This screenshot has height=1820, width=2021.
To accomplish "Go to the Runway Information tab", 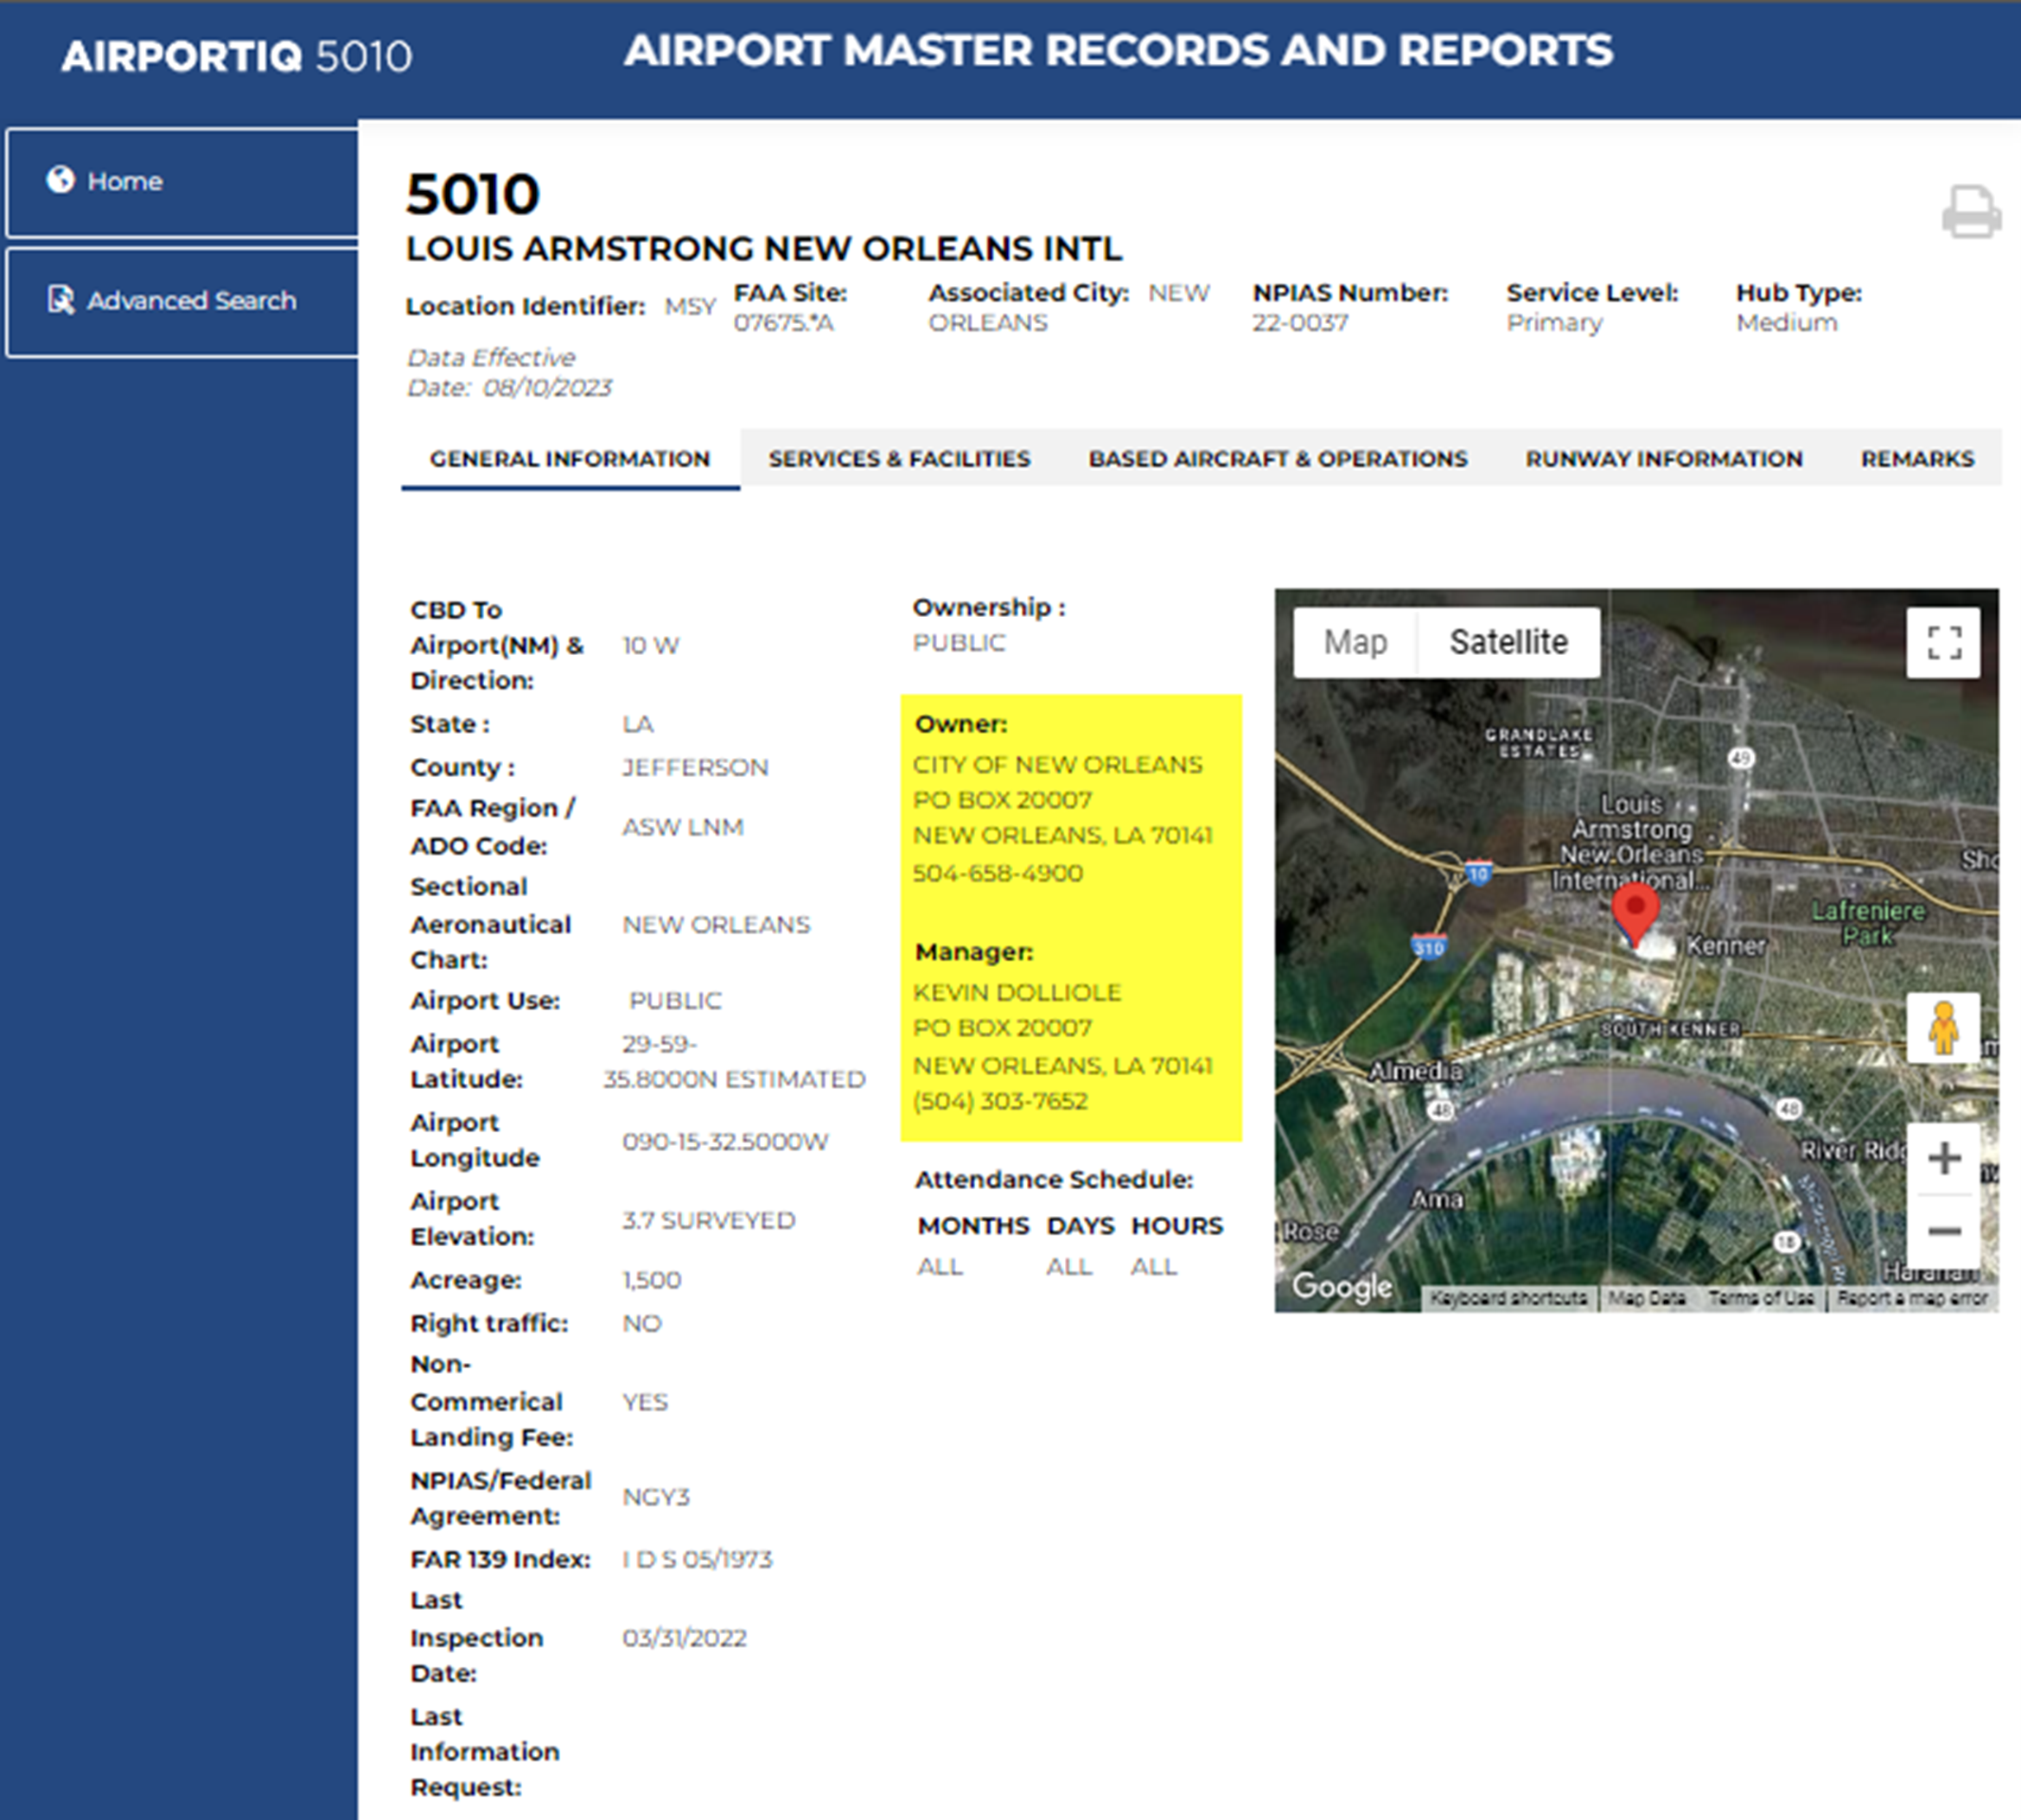I will [1663, 459].
